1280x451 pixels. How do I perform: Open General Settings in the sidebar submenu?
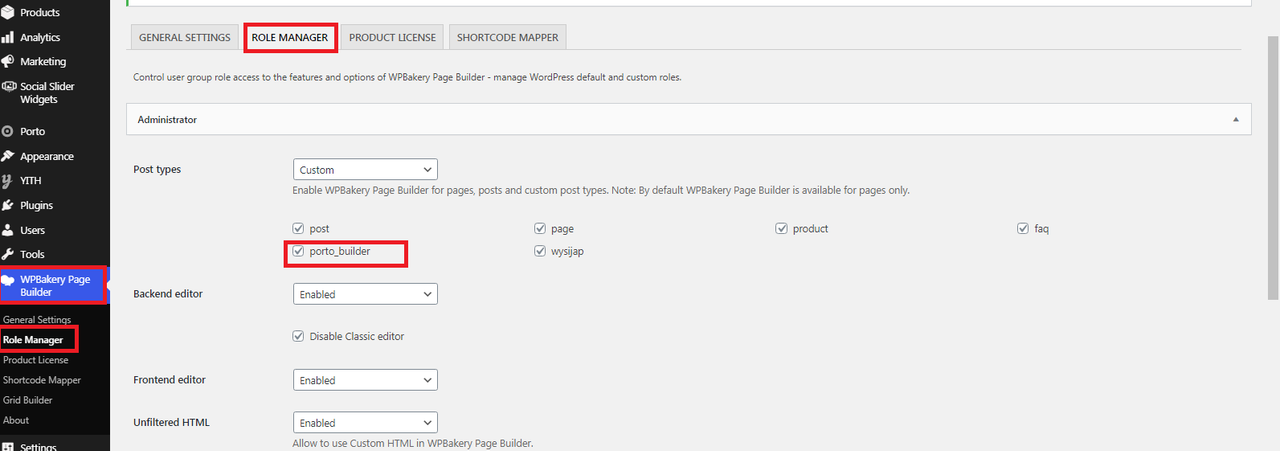[x=37, y=320]
